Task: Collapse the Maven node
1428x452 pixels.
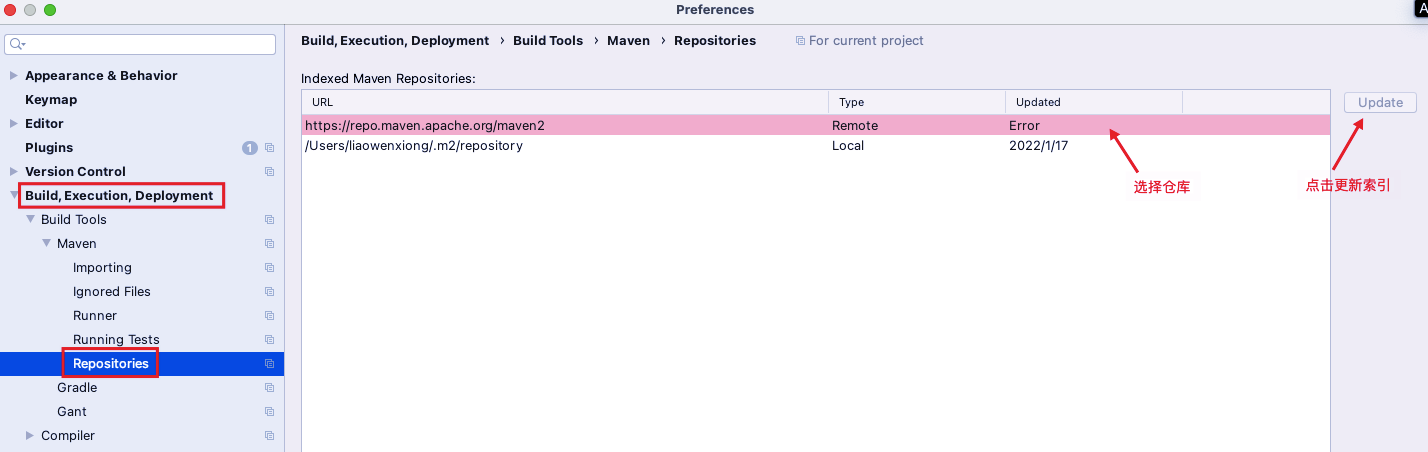Action: coord(46,244)
